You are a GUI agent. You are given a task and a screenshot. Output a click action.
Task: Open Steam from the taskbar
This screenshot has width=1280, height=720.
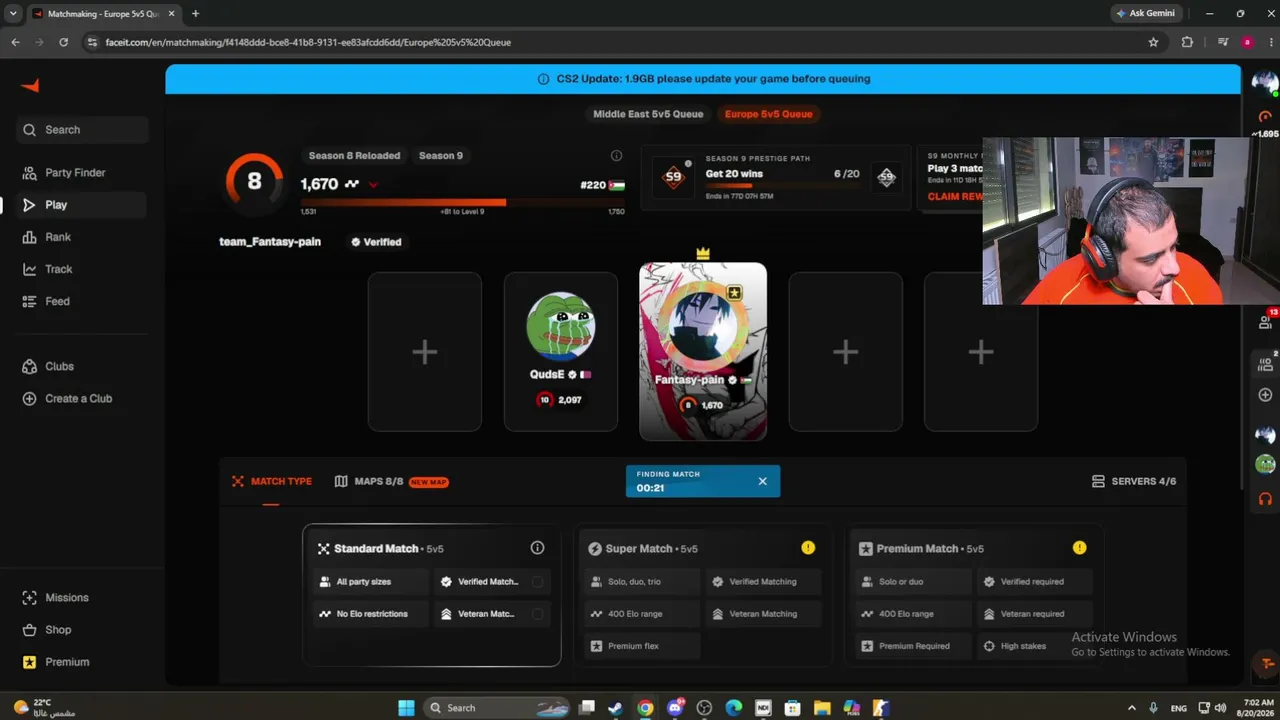point(615,708)
